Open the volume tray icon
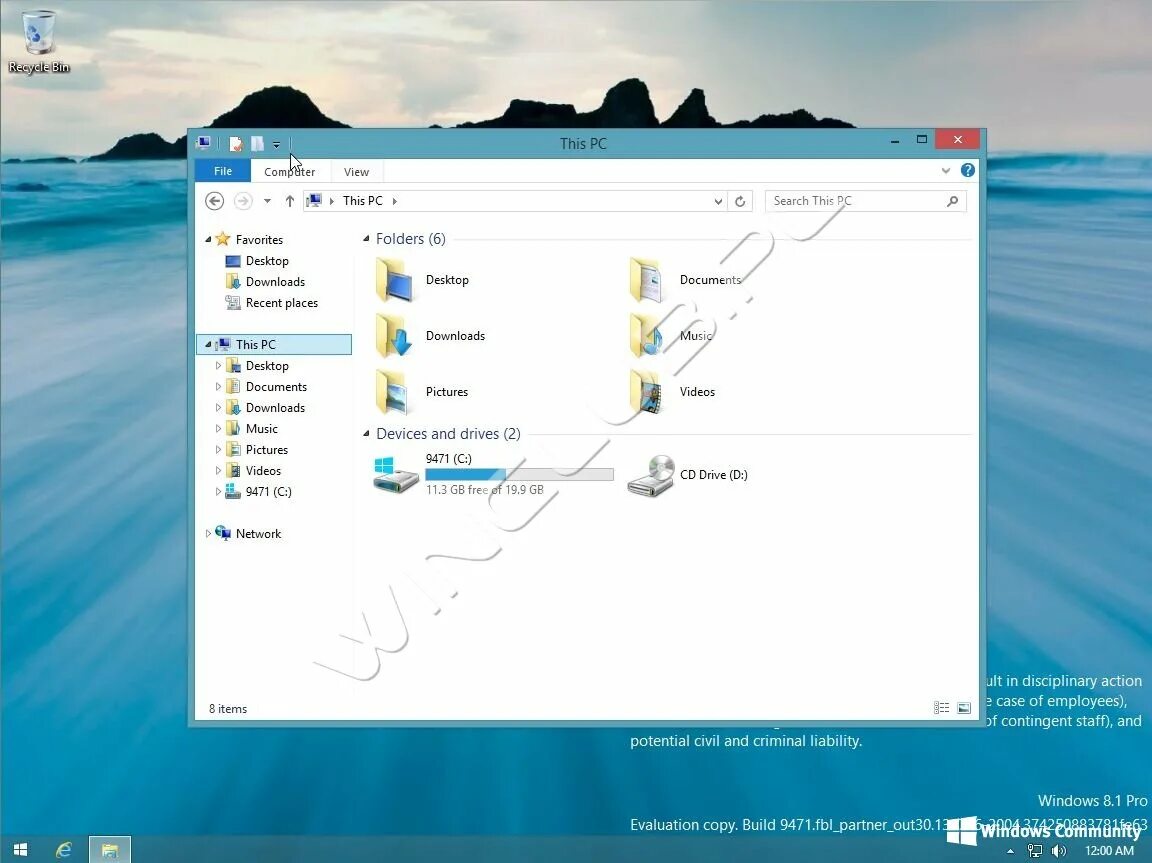 pos(1059,851)
